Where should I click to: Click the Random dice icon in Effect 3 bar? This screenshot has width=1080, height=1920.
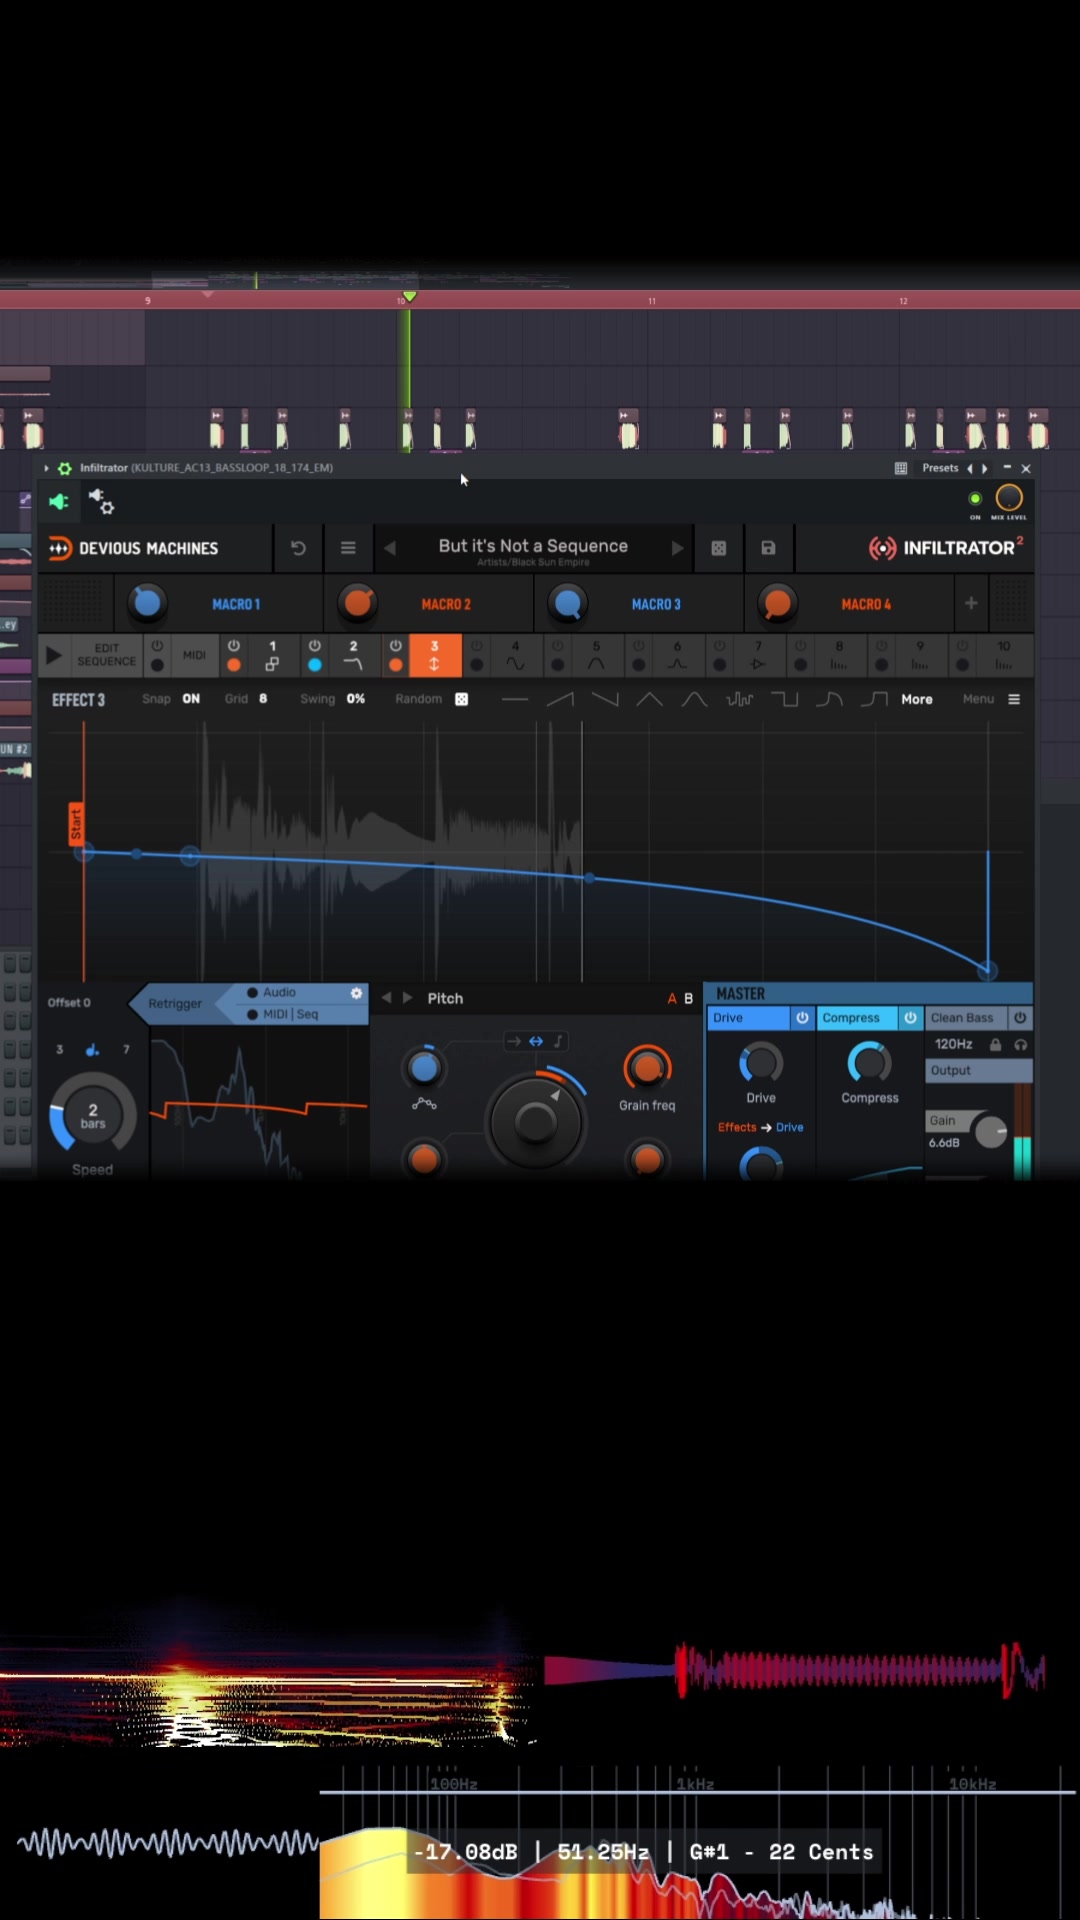[x=462, y=699]
